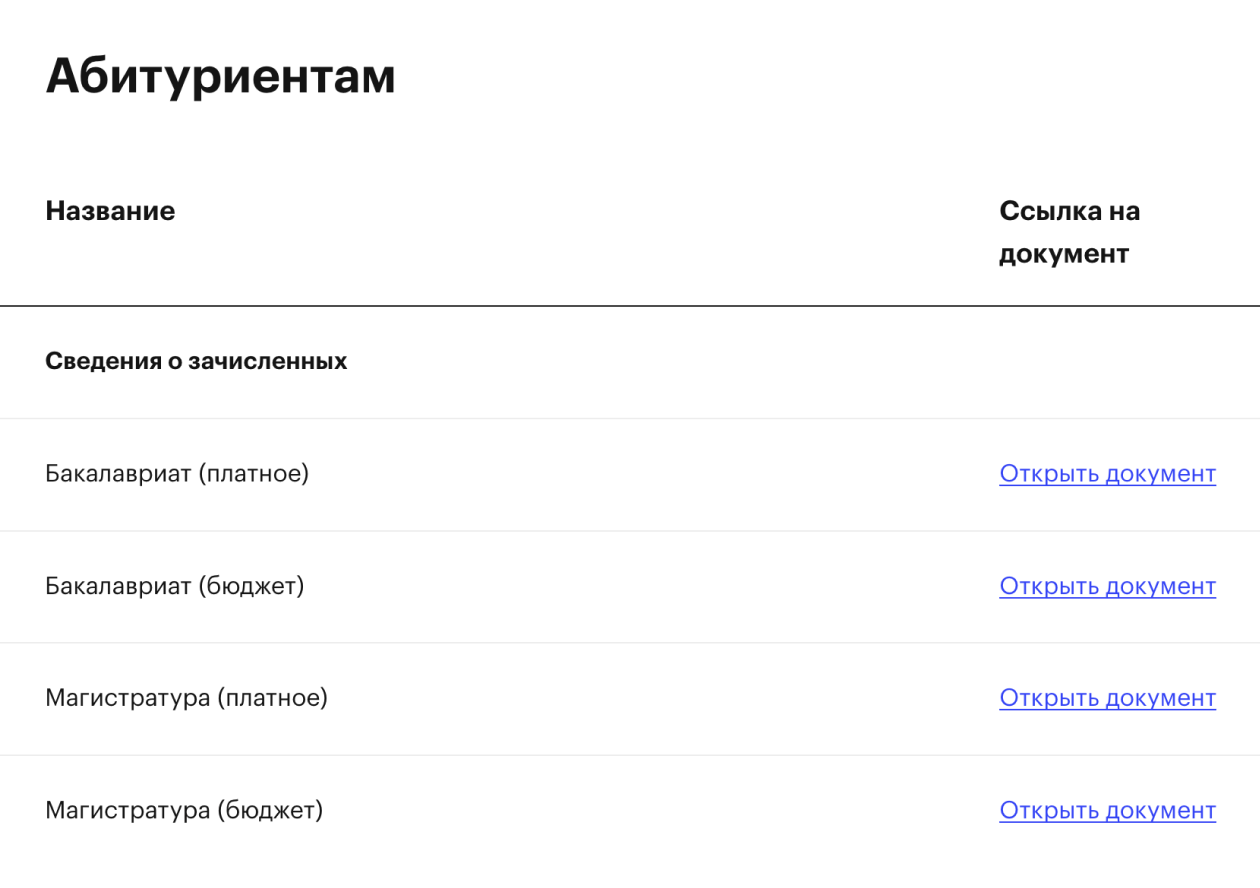Click word документ in the Магистратура (бюджет) link
This screenshot has height=888, width=1260.
1161,810
